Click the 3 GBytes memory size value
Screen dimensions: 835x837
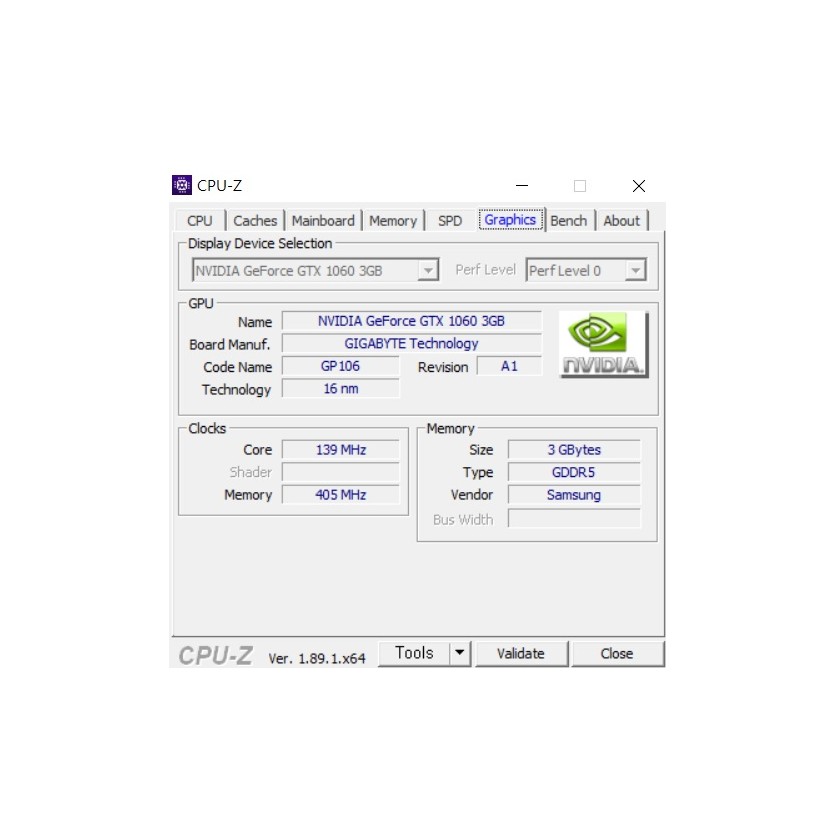[x=574, y=450]
